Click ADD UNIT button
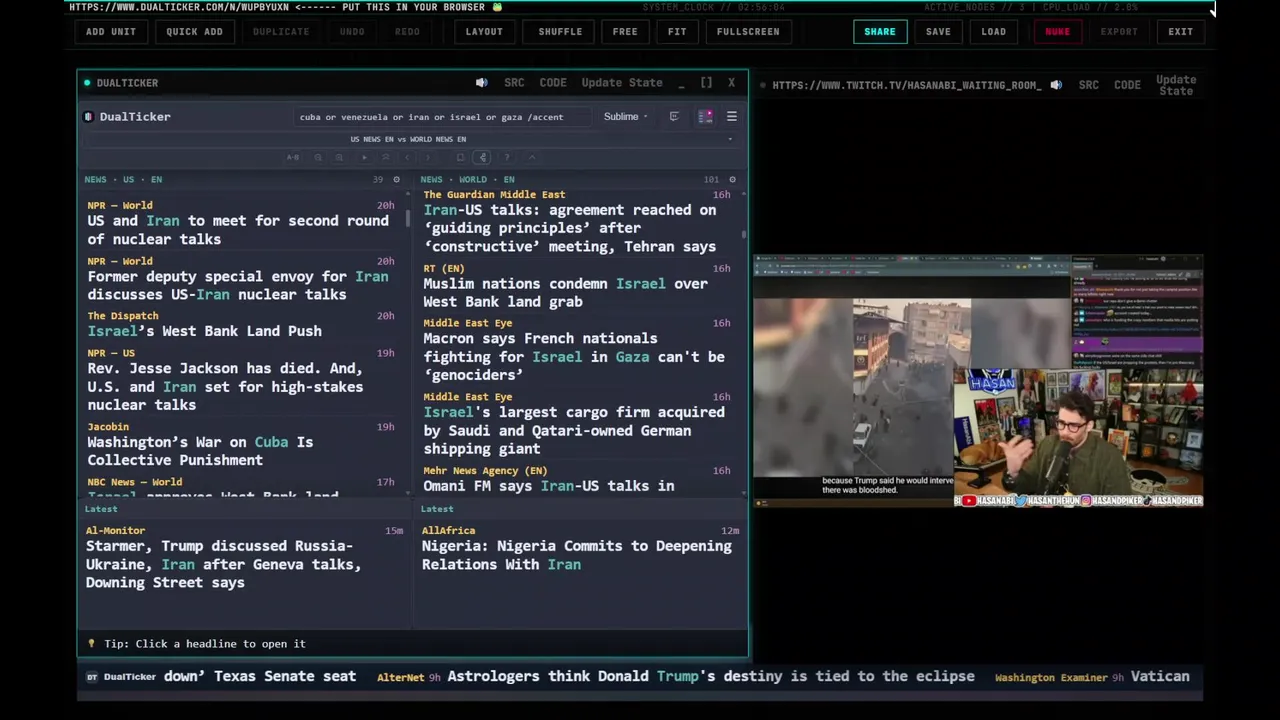The height and width of the screenshot is (720, 1280). (x=111, y=32)
